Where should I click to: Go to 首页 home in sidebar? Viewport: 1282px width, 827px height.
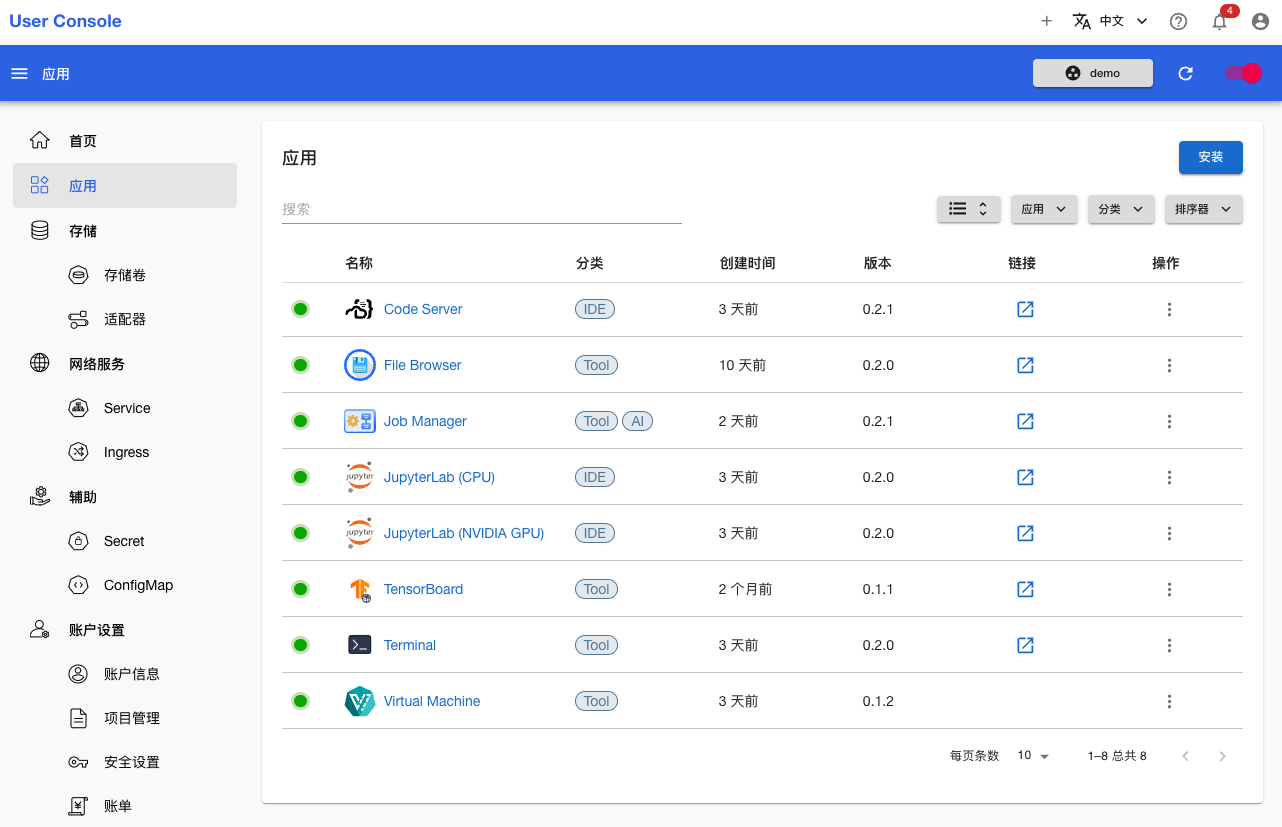(x=125, y=141)
